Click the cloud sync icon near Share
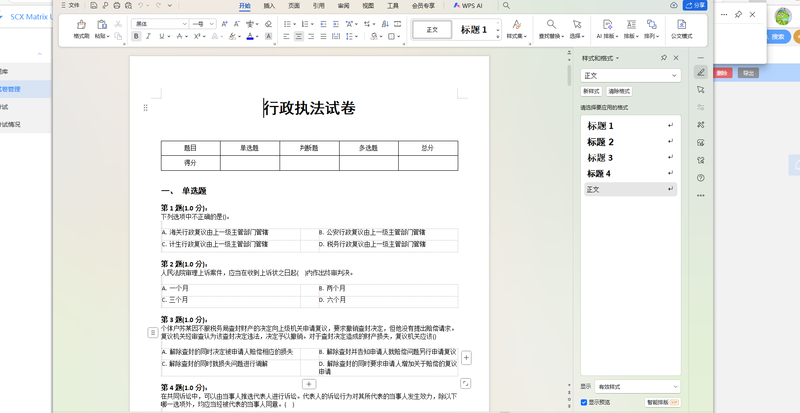This screenshot has width=800, height=413. 673,5
